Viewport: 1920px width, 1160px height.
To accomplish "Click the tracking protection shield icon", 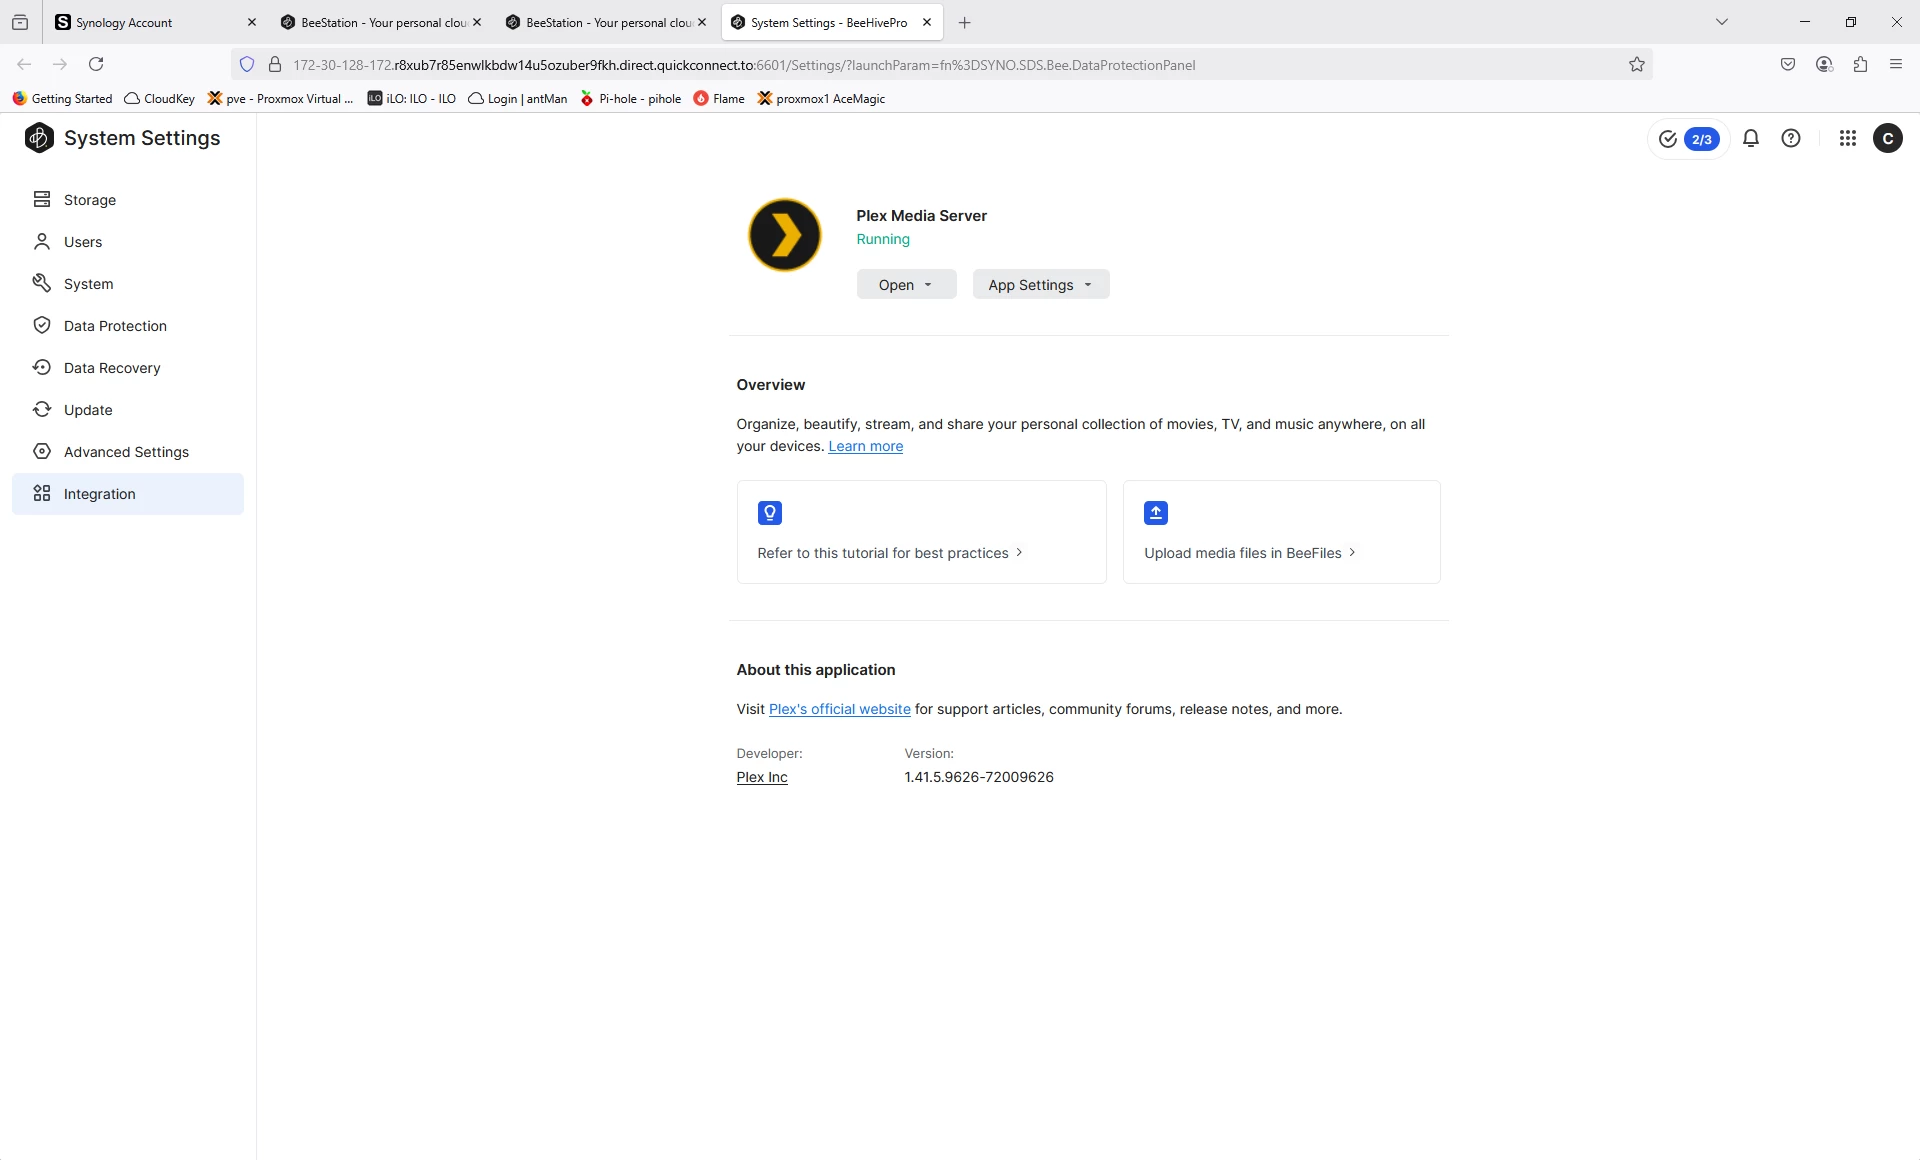I will click(x=247, y=65).
